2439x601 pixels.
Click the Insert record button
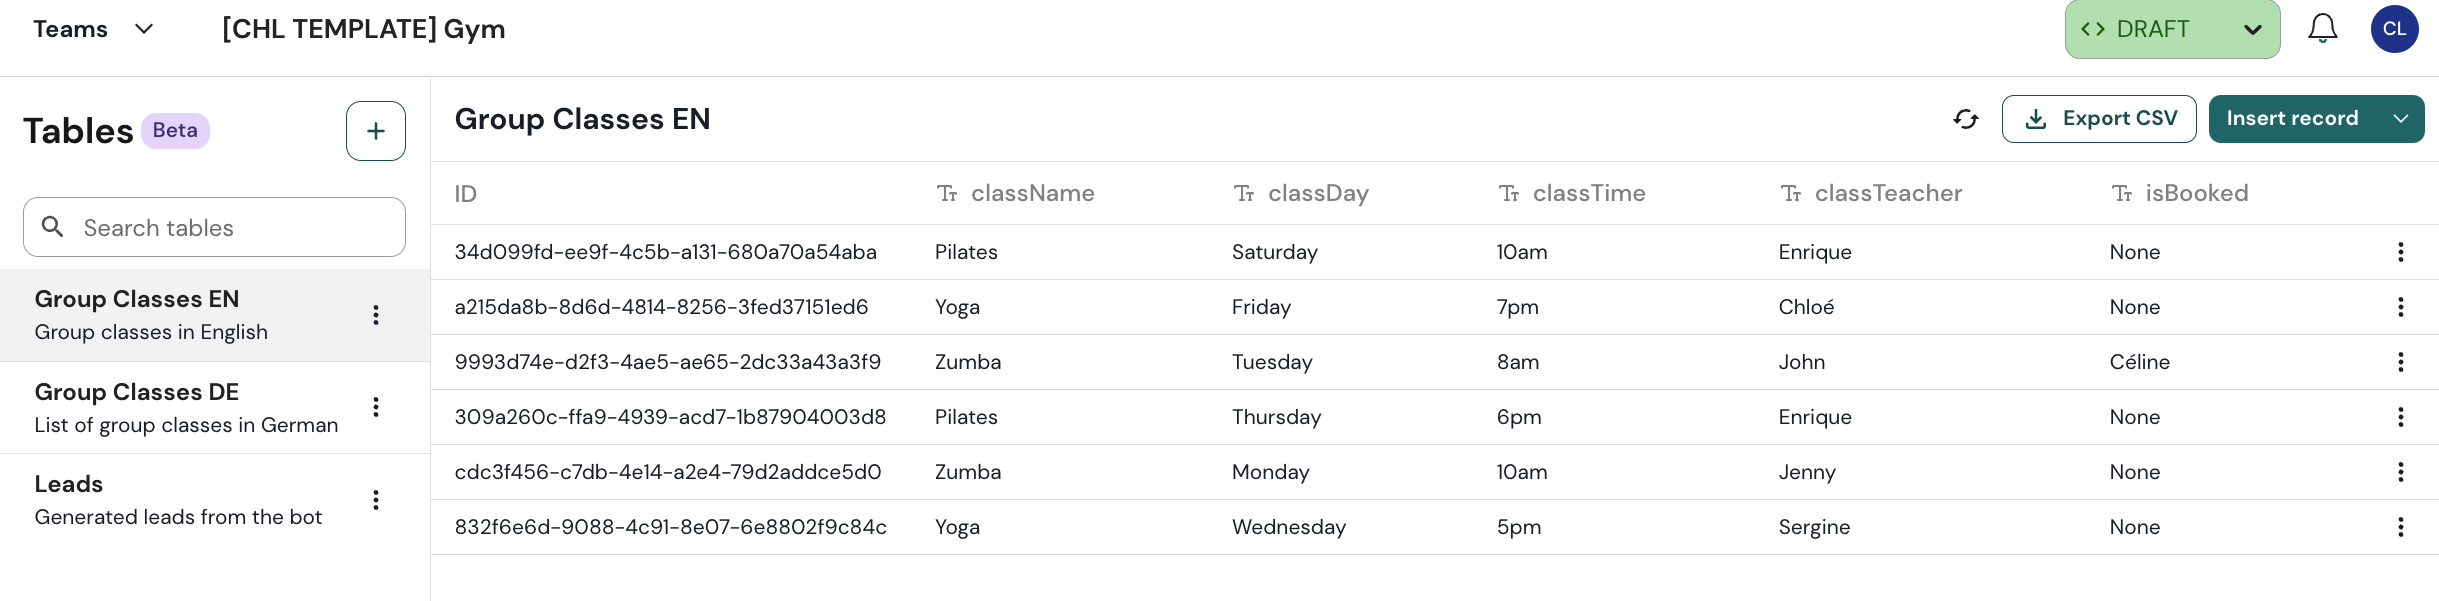(x=2291, y=119)
